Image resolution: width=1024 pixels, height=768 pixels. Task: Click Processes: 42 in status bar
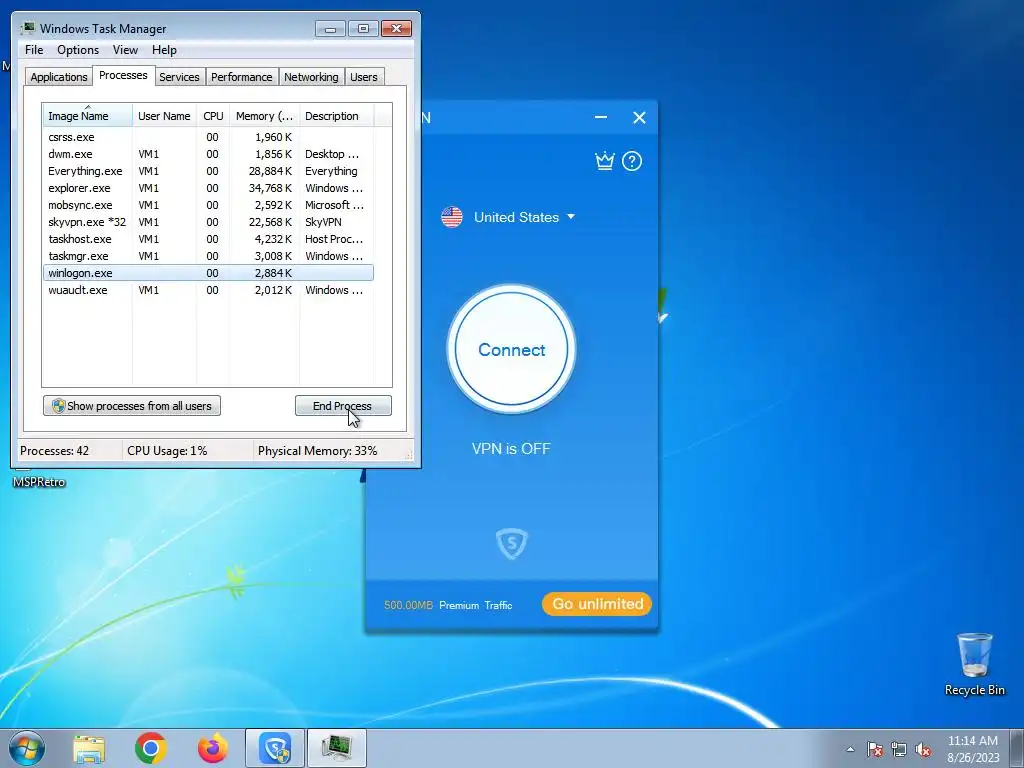[54, 451]
